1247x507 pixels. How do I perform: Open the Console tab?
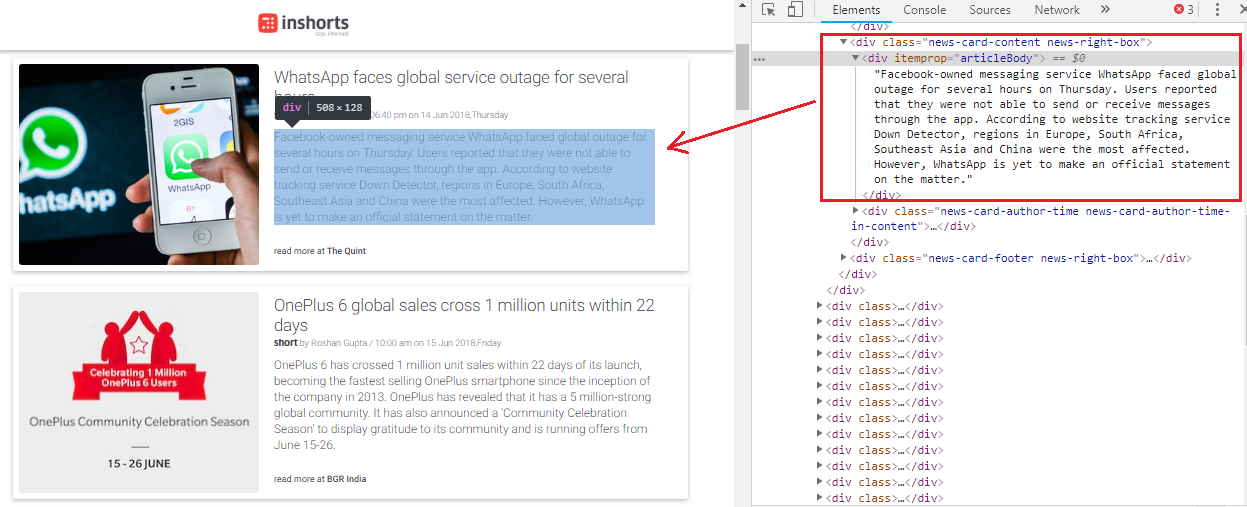tap(924, 10)
